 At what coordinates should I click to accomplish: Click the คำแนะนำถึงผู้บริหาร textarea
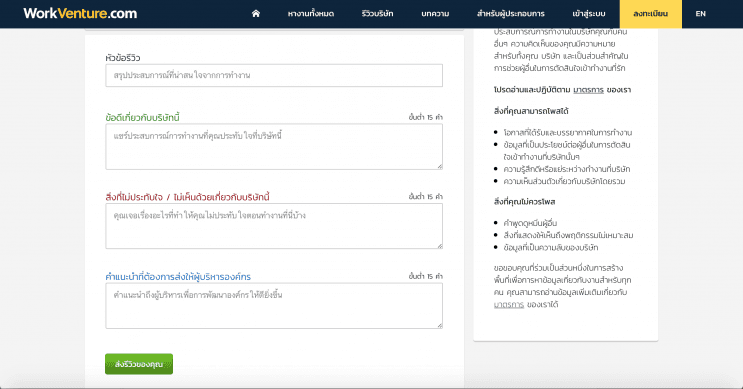(274, 306)
